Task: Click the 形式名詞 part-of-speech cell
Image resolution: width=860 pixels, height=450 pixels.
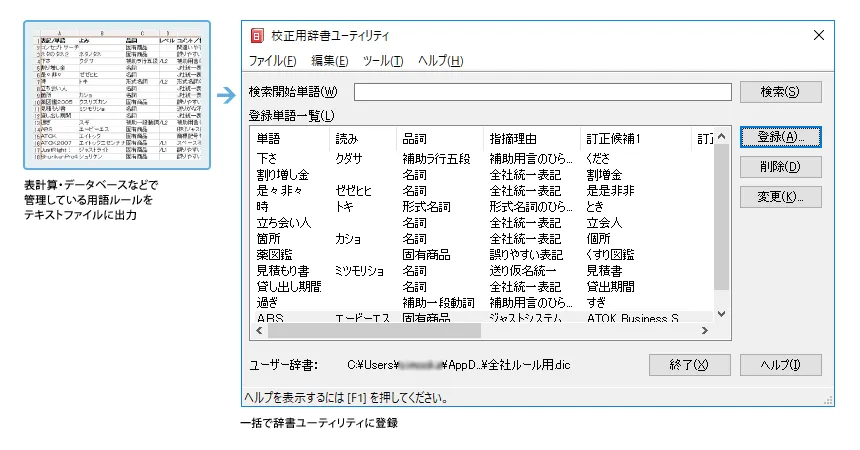Action: (x=426, y=207)
